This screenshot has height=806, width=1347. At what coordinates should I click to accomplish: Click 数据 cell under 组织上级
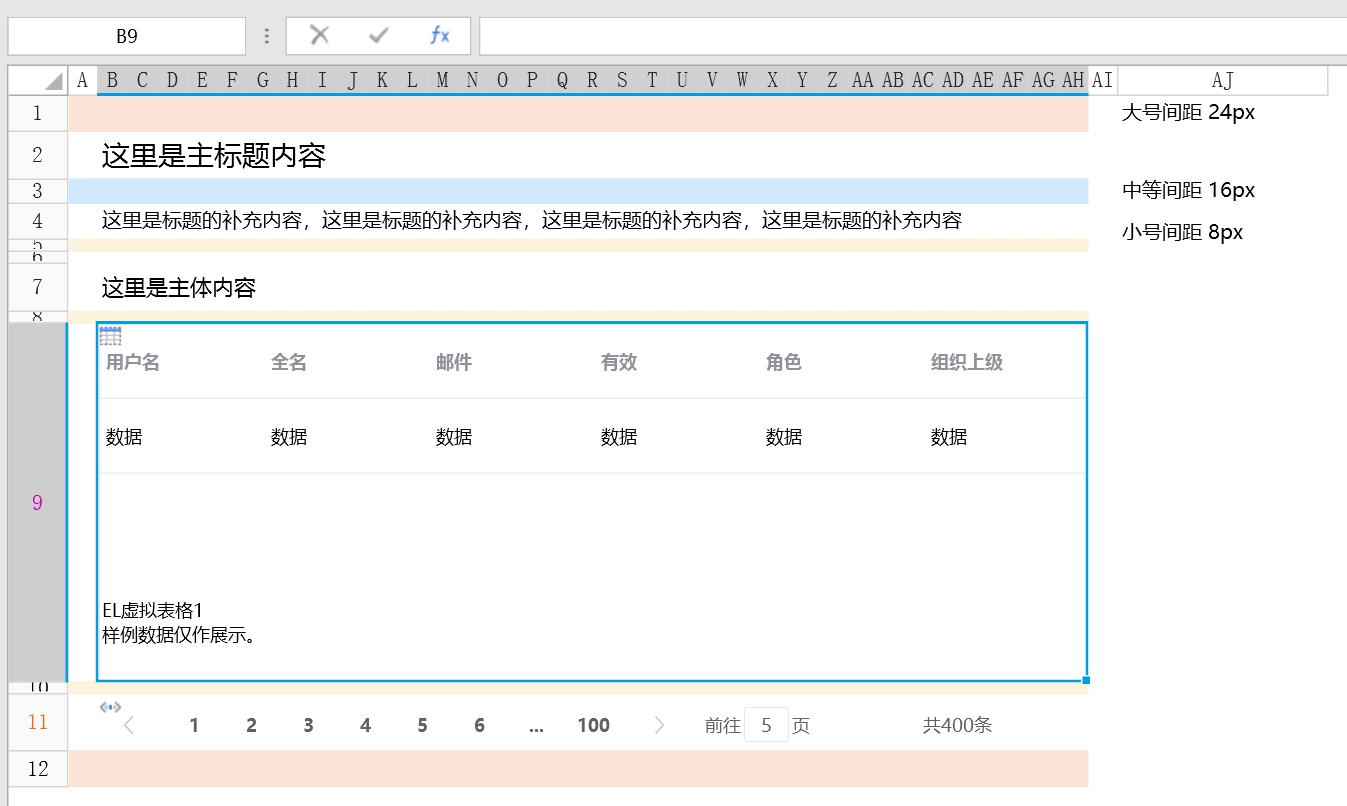coord(949,437)
